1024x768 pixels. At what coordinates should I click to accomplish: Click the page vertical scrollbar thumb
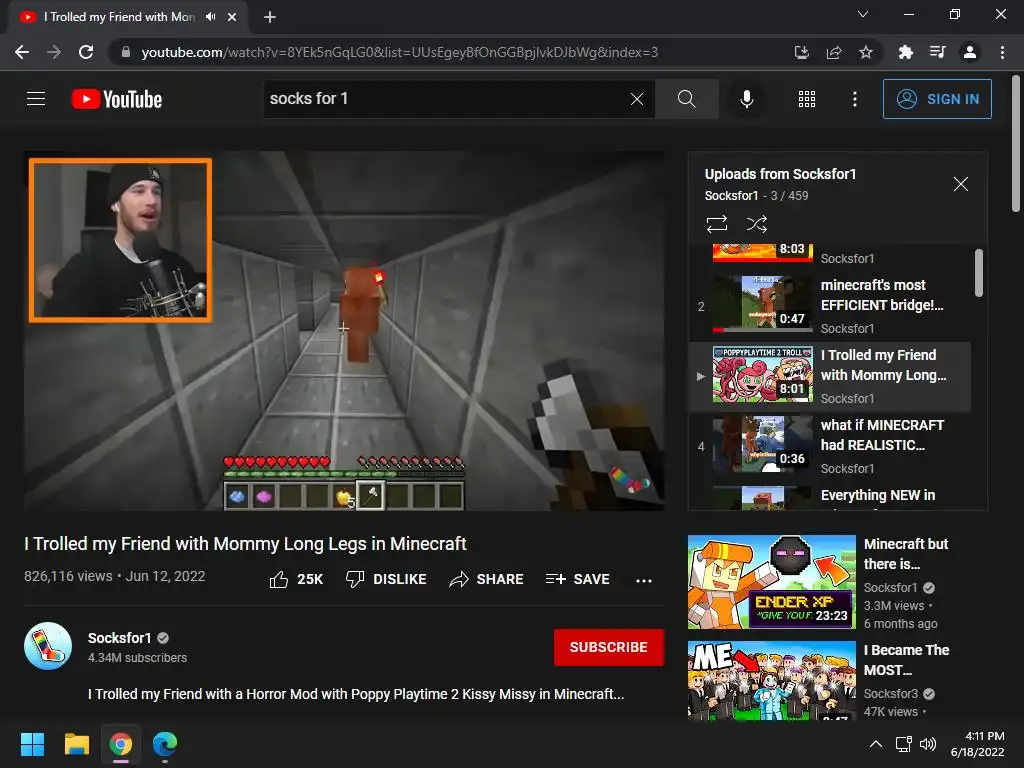click(1016, 144)
